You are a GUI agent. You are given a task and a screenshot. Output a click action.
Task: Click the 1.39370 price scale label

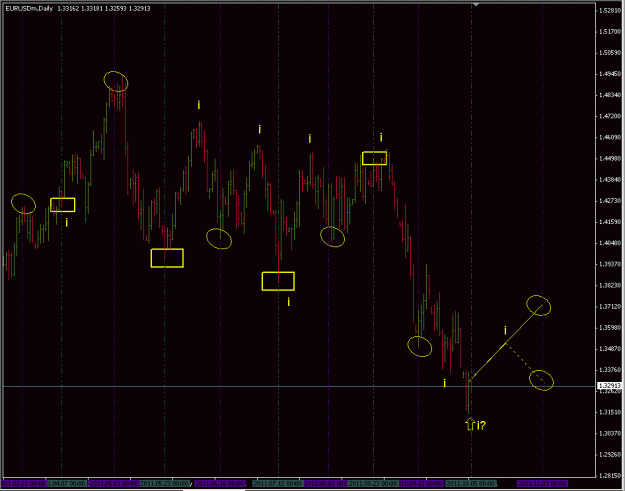[x=610, y=264]
